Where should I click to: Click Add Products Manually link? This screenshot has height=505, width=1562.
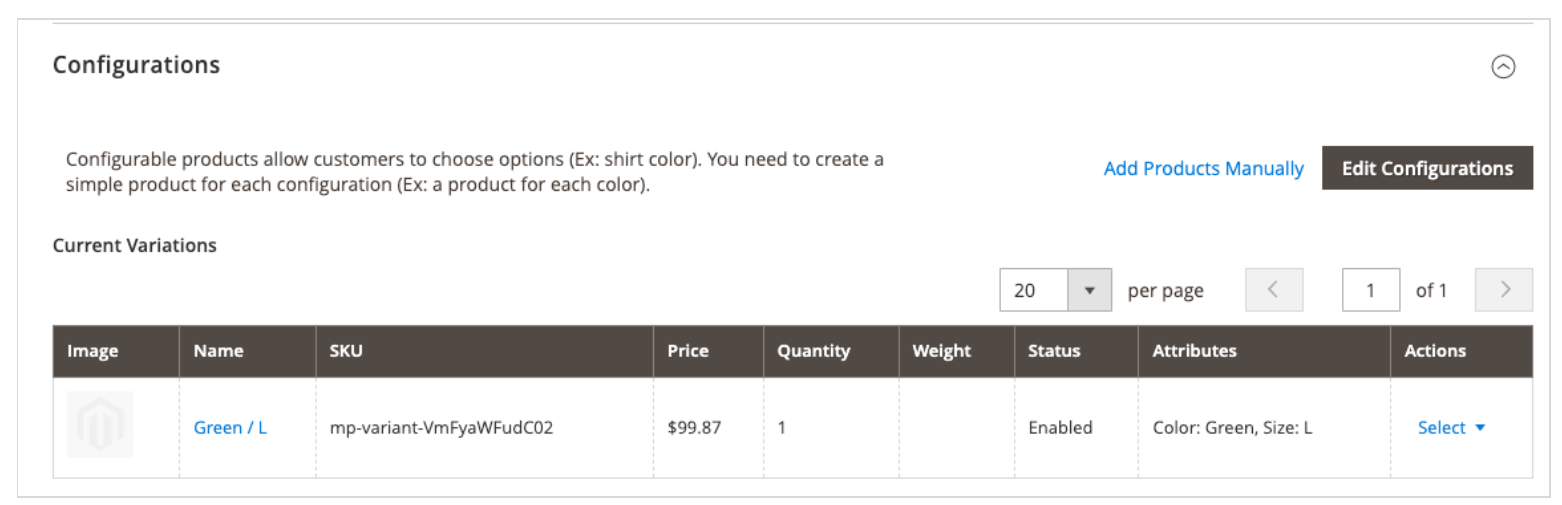point(1203,168)
